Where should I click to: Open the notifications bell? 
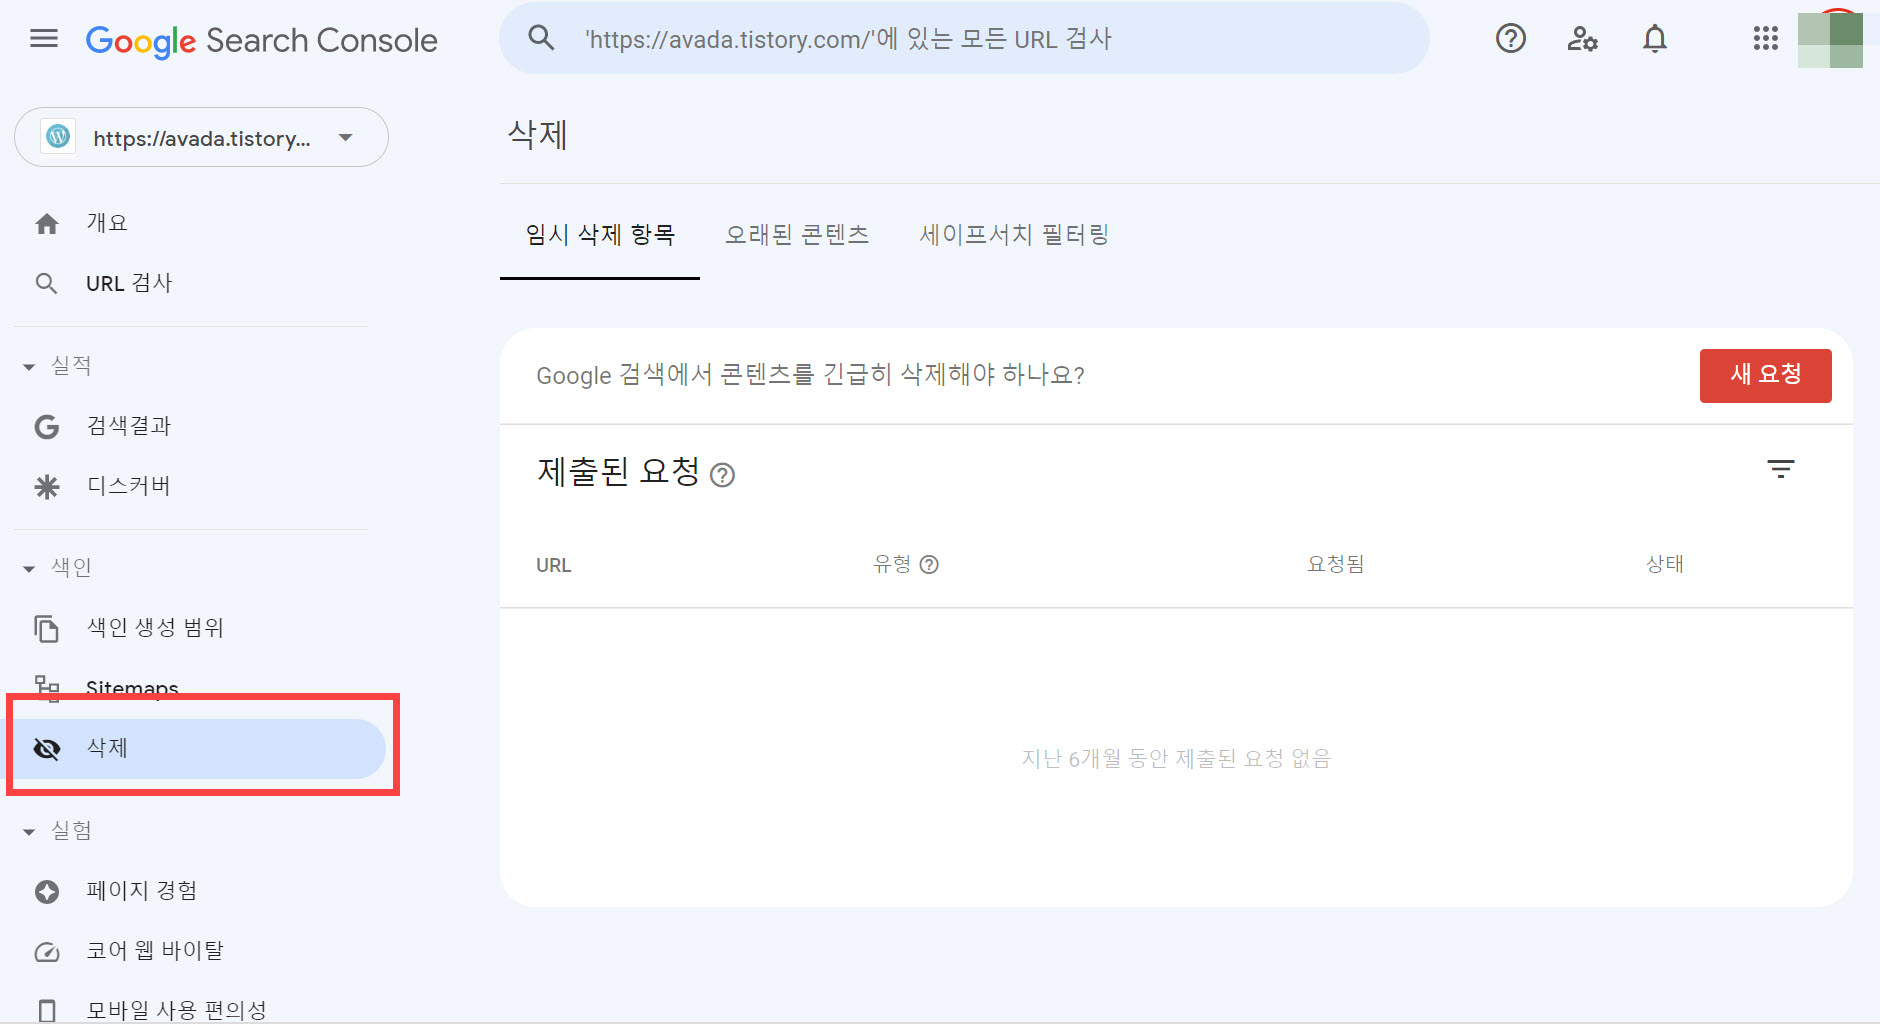[1655, 39]
